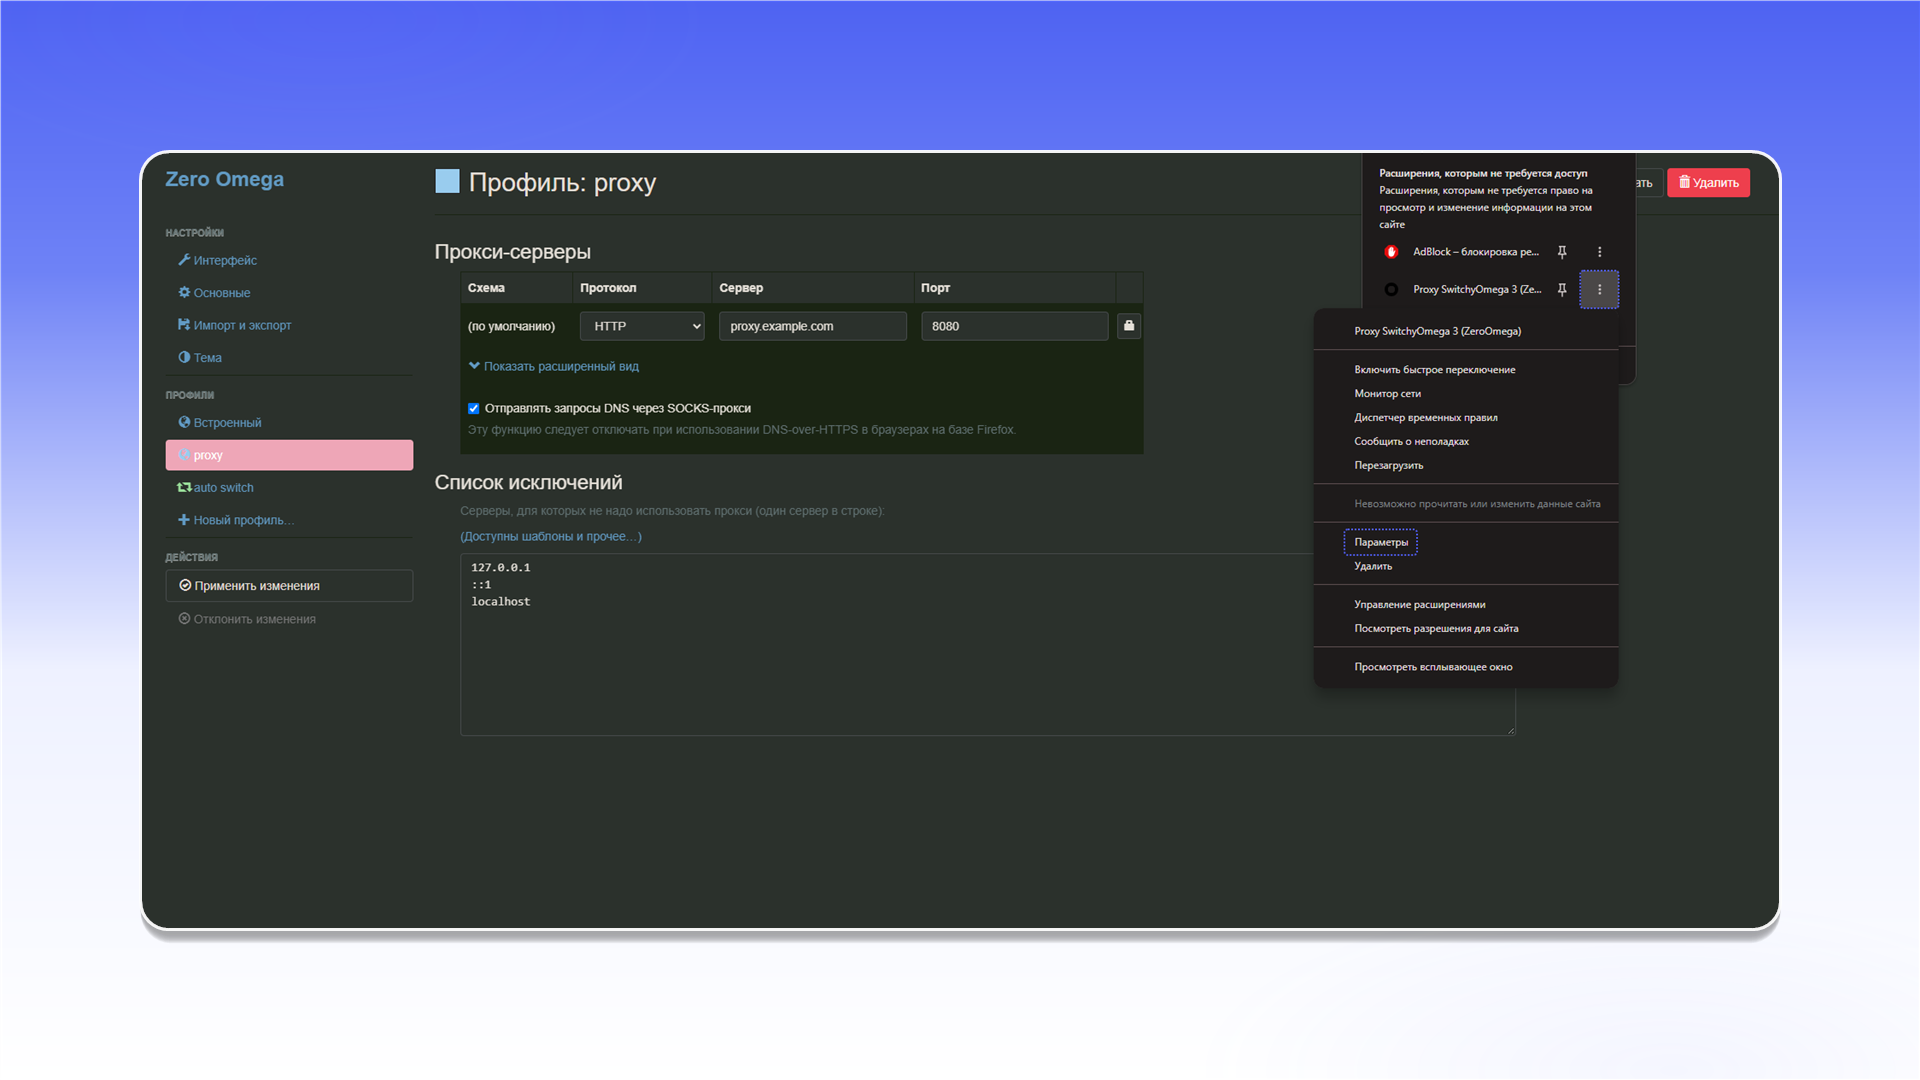Expand 'Показать расширенный вид' section
The image size is (1920, 1080).
(x=553, y=366)
